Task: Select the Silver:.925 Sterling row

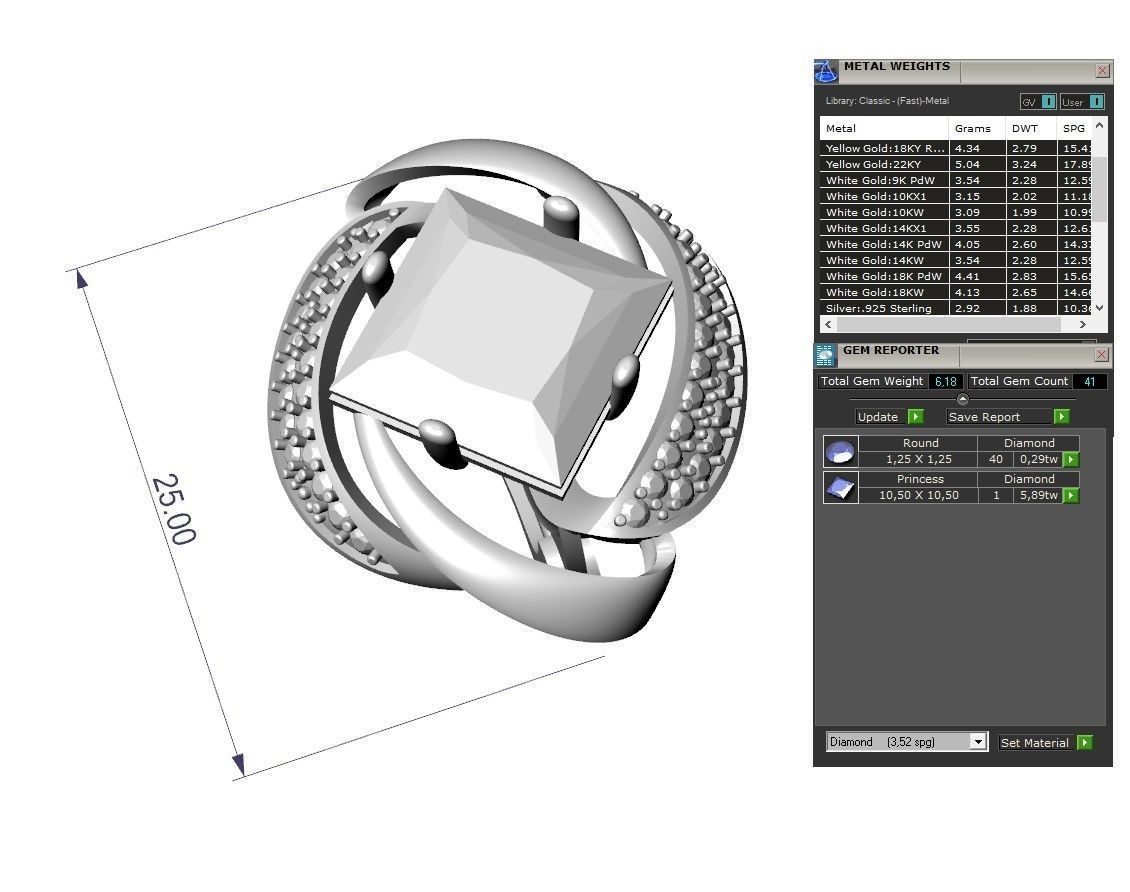Action: 879,308
